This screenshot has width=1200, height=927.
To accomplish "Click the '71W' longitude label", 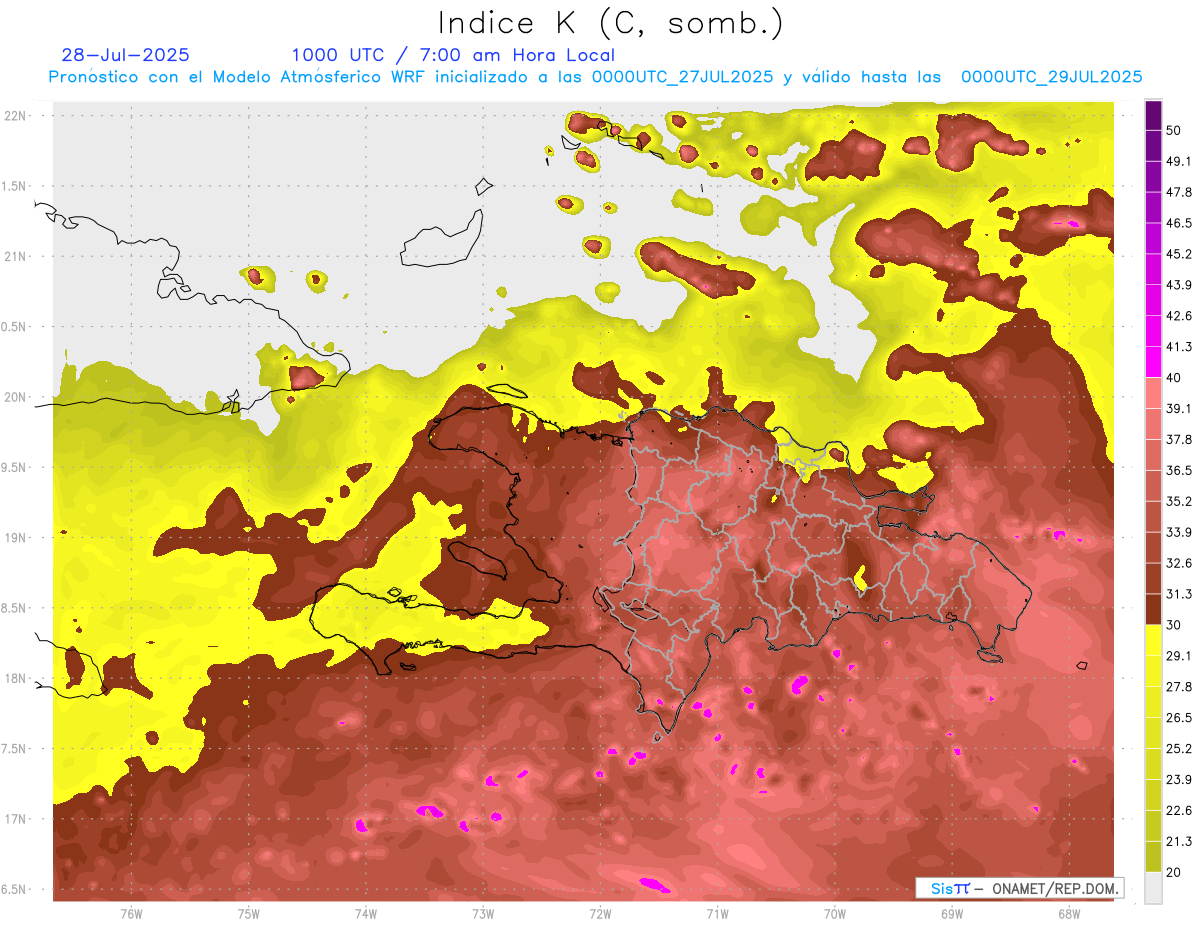I will tap(717, 913).
